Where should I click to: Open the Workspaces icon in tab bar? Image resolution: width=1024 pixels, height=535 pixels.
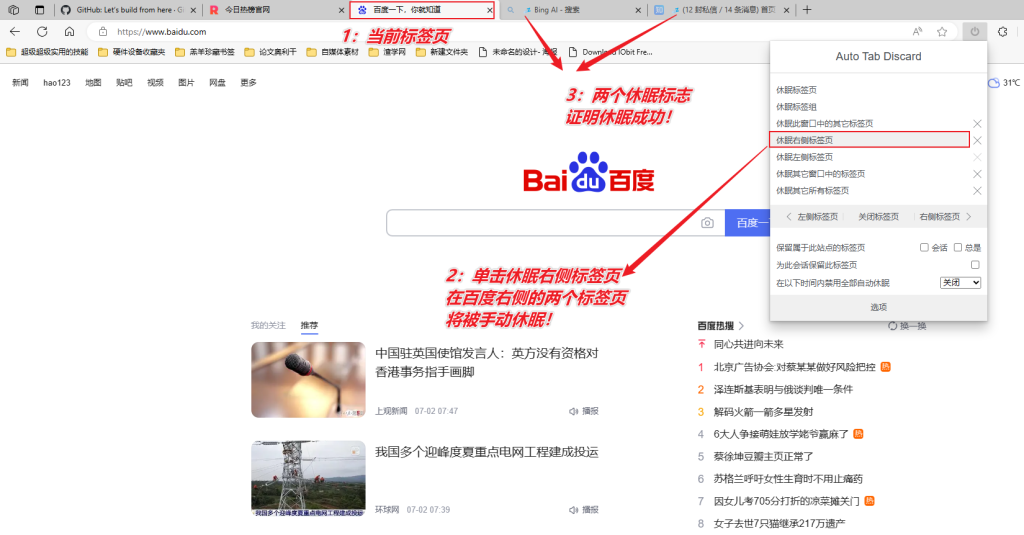(x=14, y=10)
